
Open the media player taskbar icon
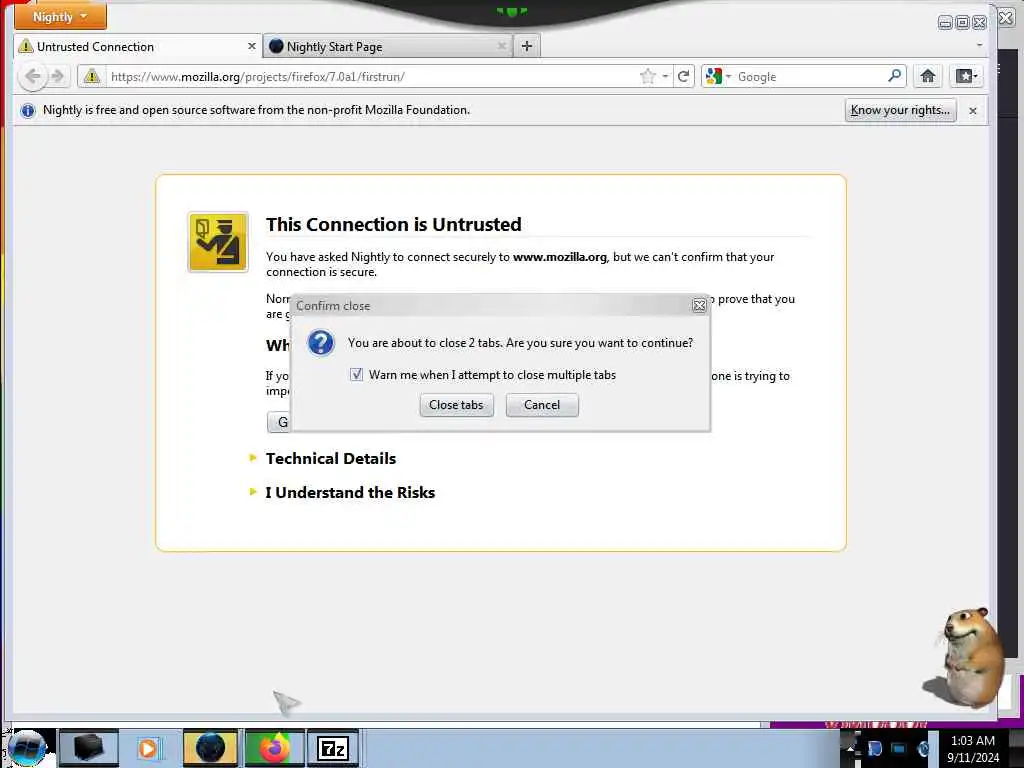[x=148, y=748]
